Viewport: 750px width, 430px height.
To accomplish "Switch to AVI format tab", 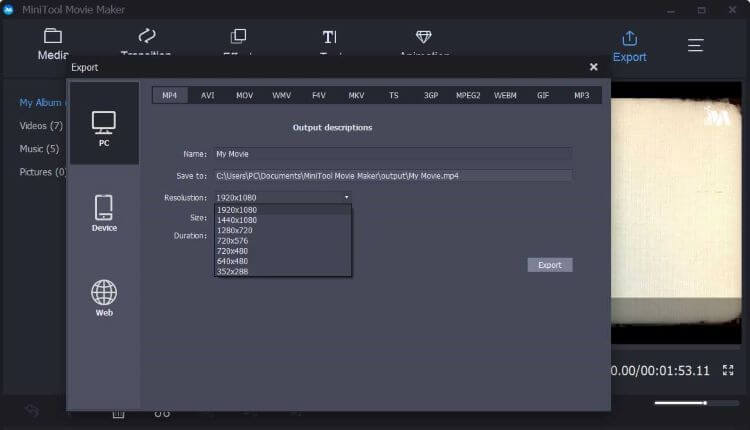I will tap(208, 95).
